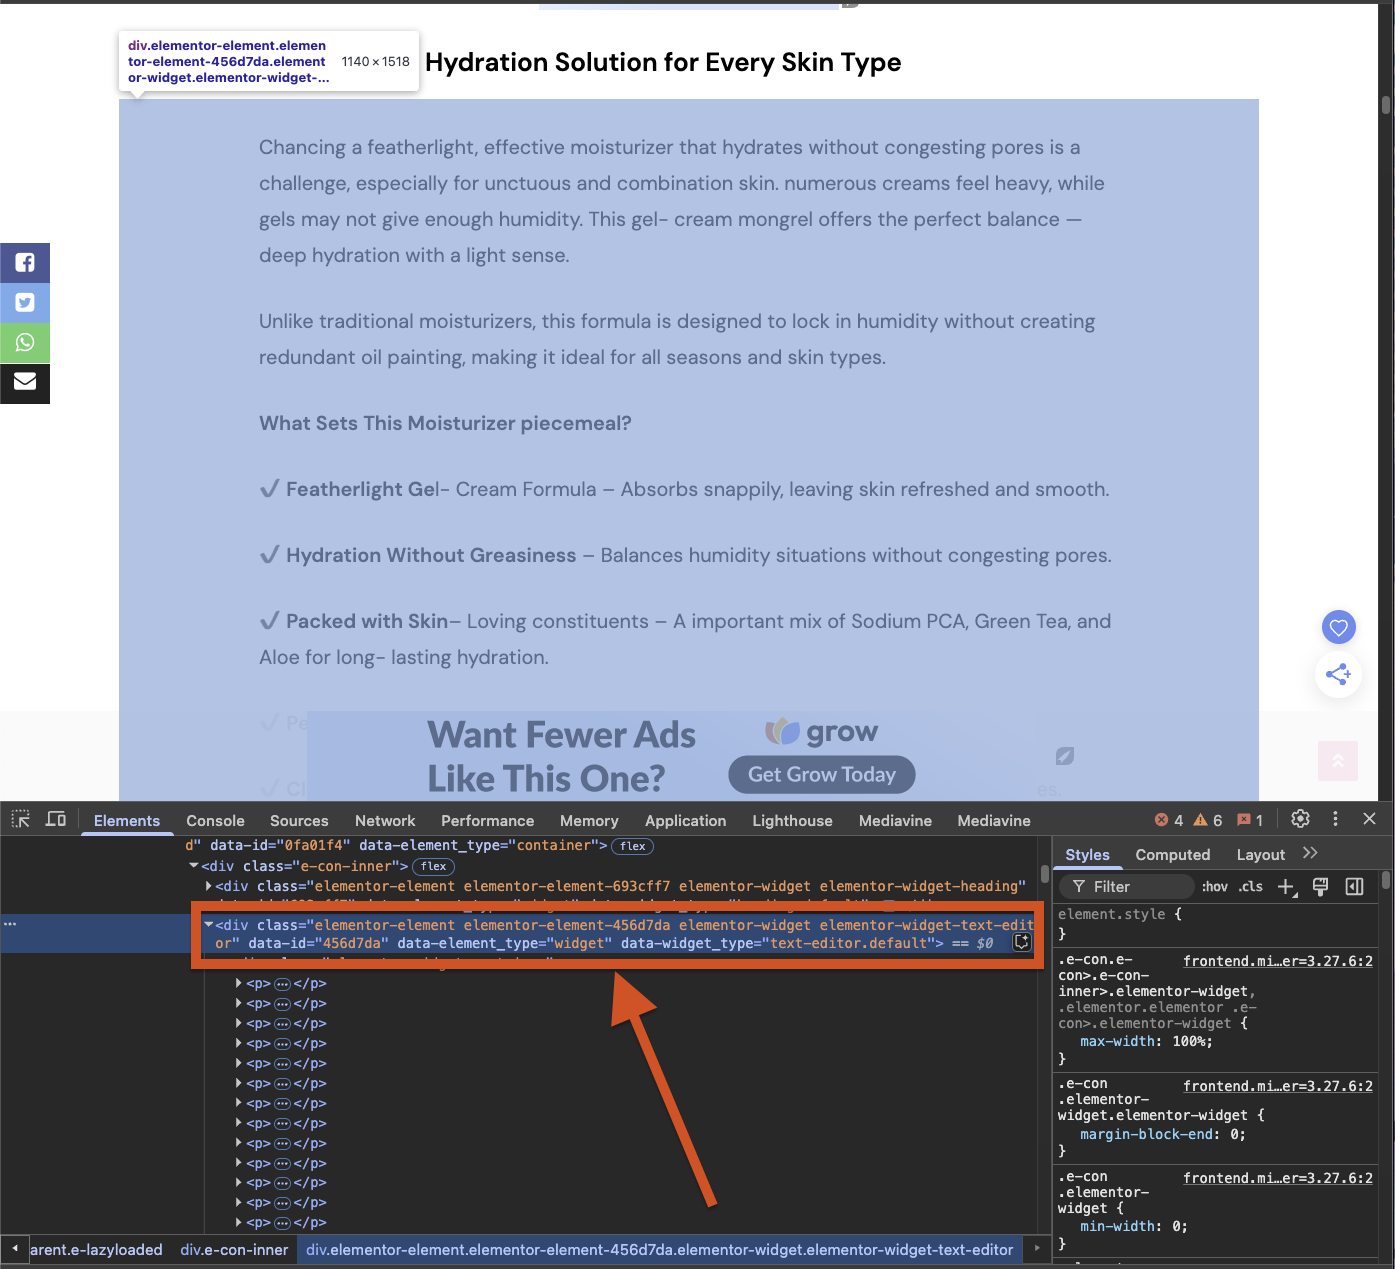This screenshot has height=1269, width=1395.
Task: Show more Styles pane tabs chevron
Action: click(1310, 854)
